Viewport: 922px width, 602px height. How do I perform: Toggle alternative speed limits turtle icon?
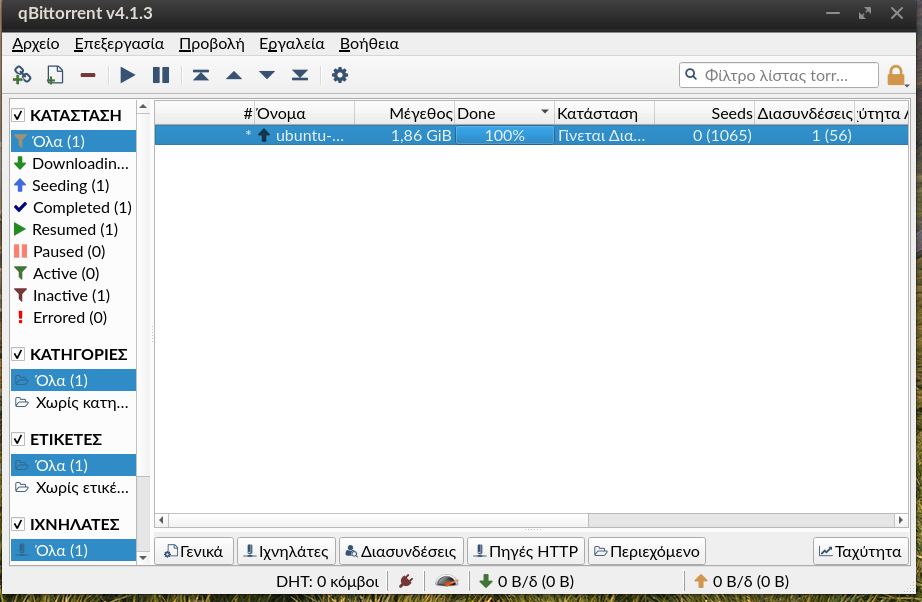(x=447, y=581)
